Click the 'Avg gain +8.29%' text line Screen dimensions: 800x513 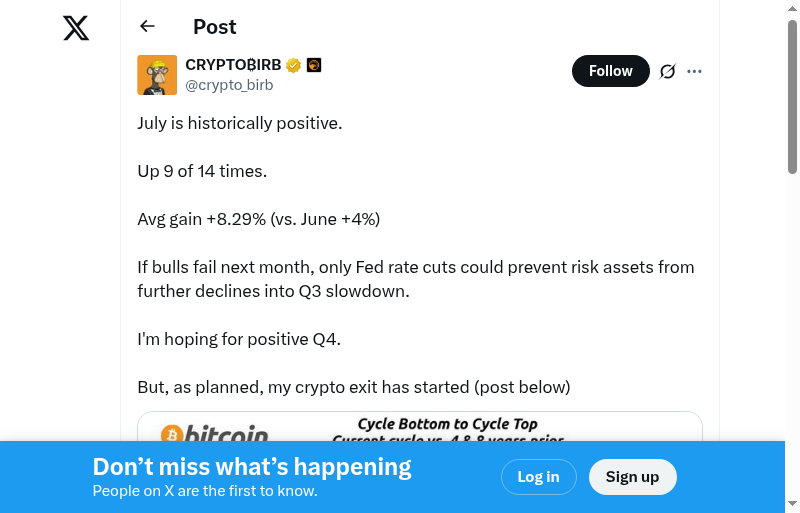258,219
